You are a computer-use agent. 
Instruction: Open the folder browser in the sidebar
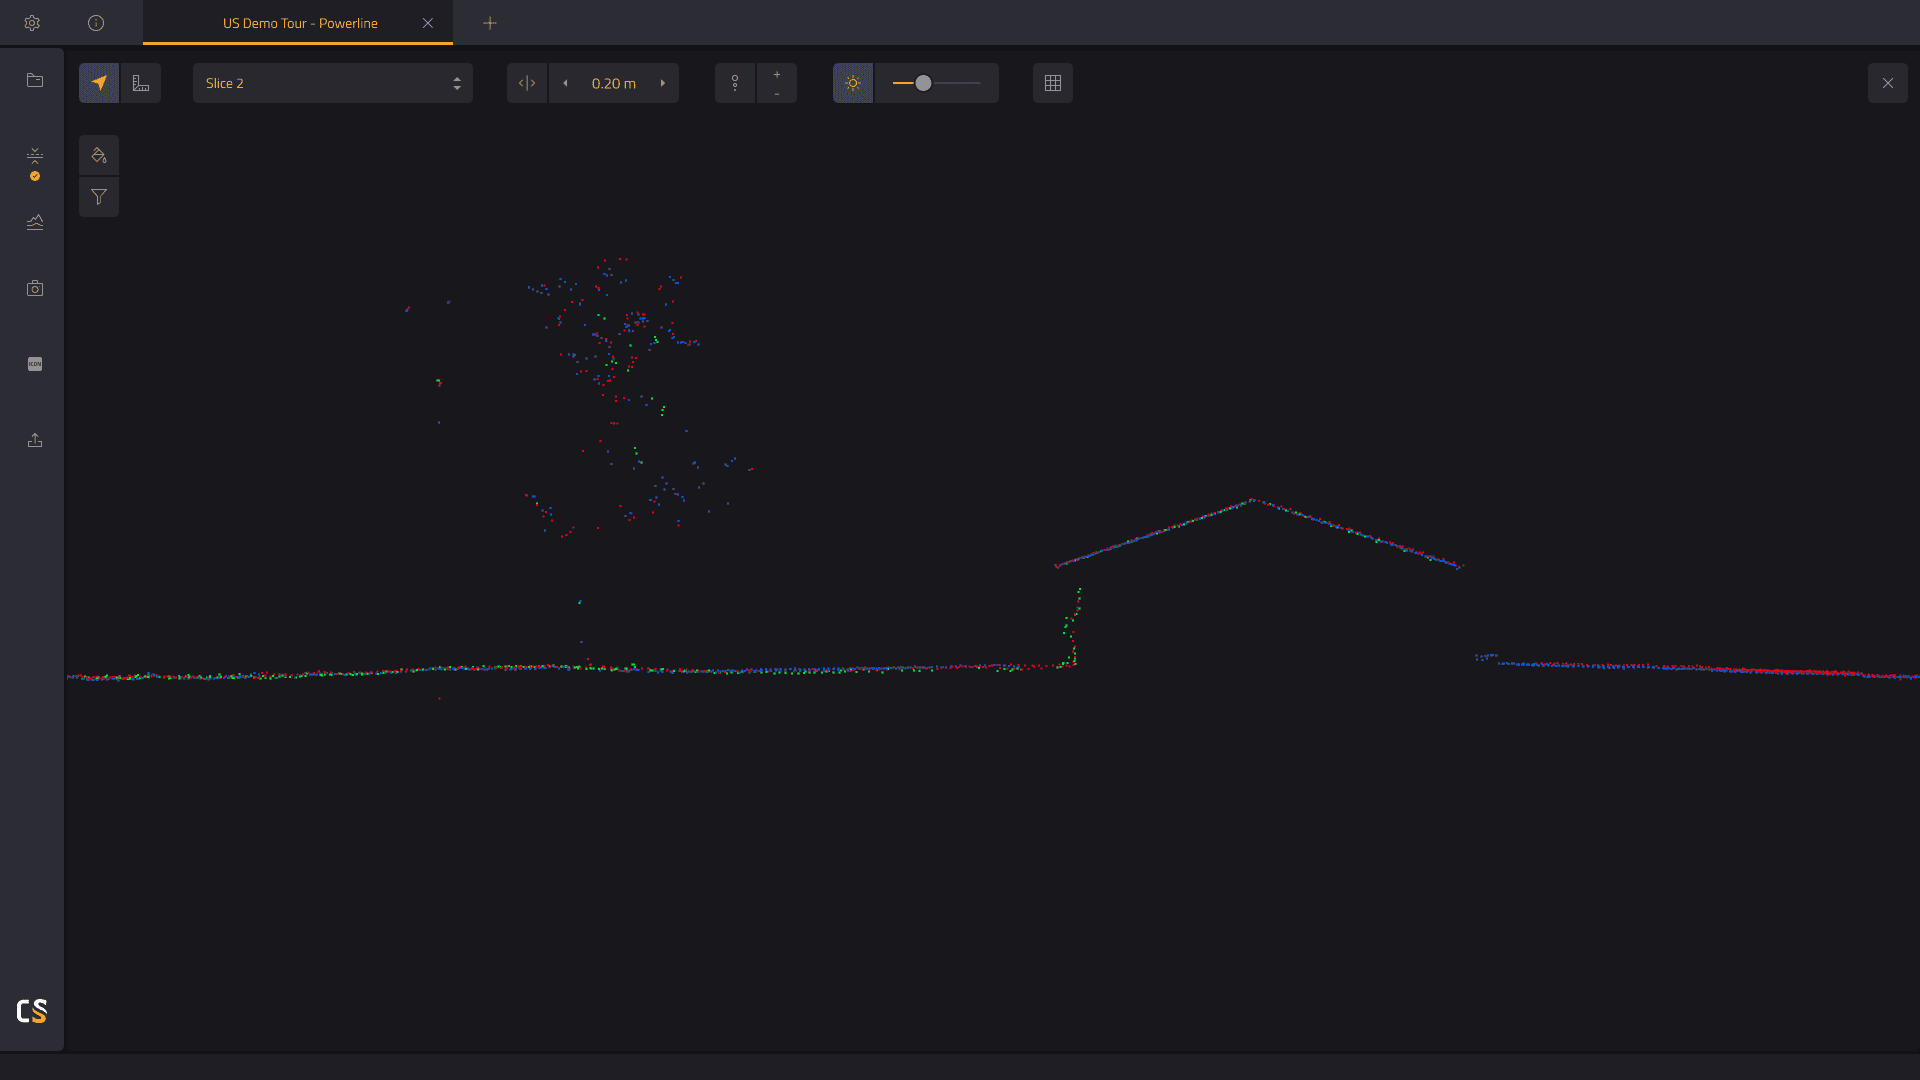click(35, 81)
